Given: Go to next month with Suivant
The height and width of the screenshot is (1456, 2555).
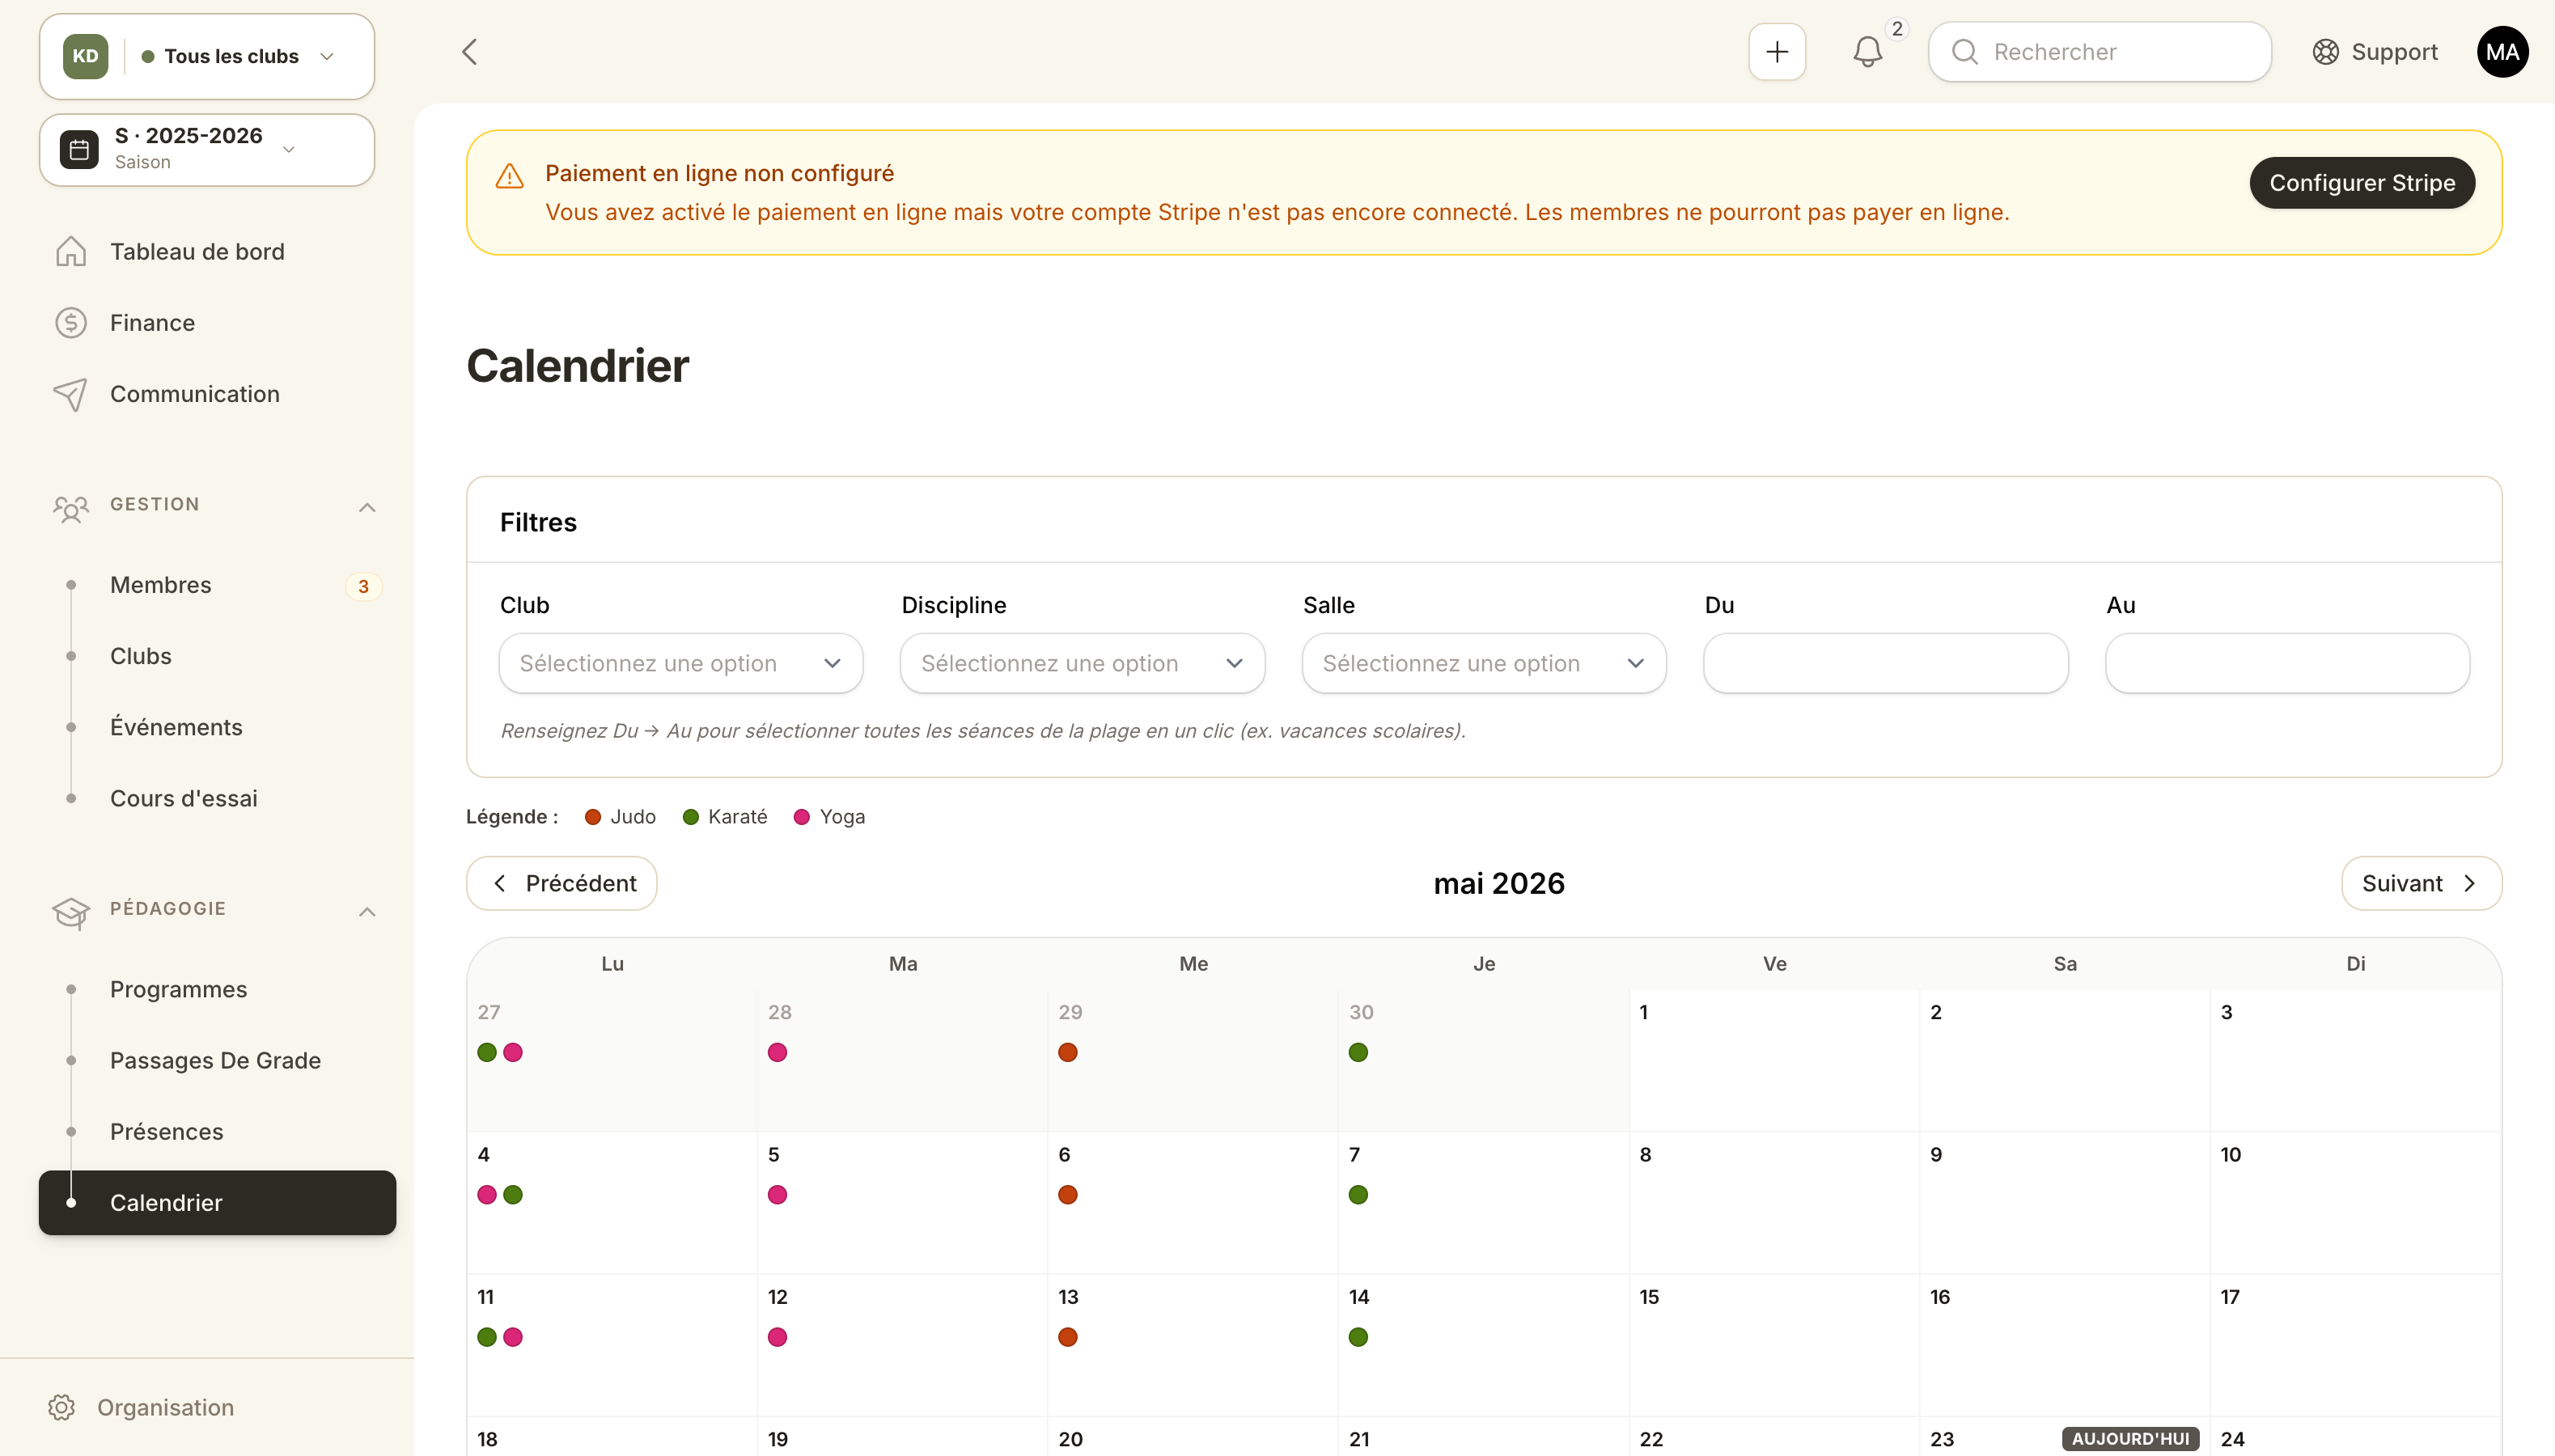Looking at the screenshot, I should click(x=2421, y=883).
